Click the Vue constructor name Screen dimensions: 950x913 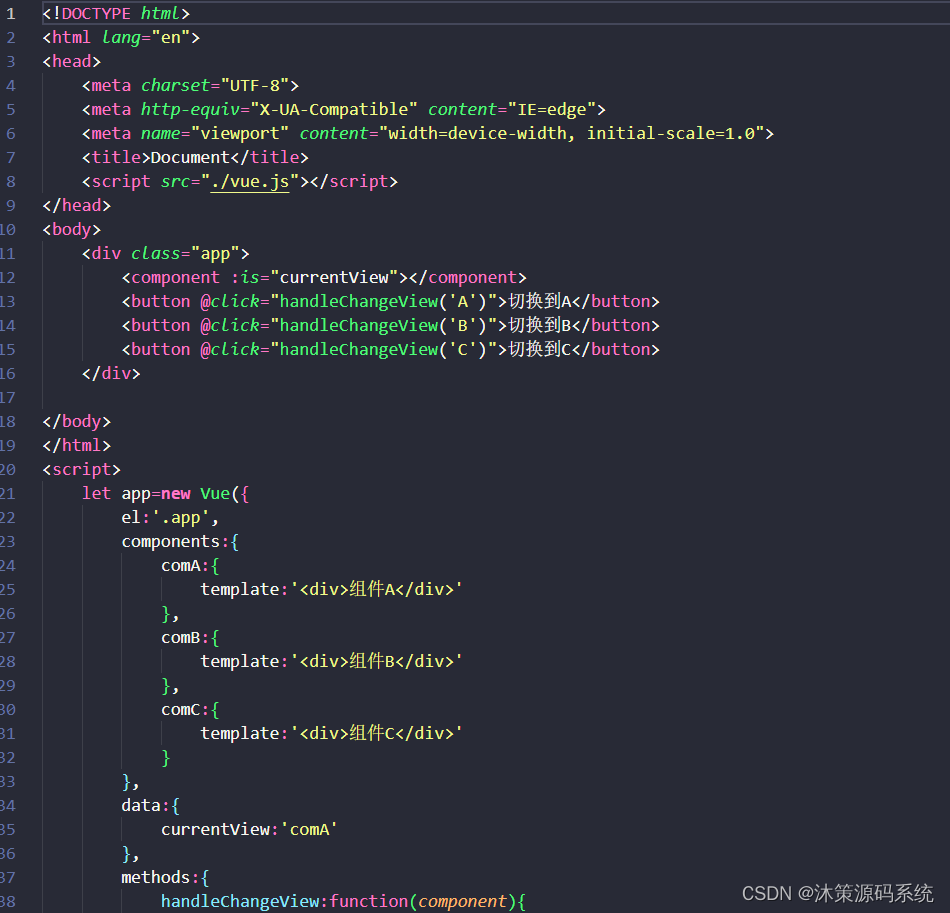(215, 493)
